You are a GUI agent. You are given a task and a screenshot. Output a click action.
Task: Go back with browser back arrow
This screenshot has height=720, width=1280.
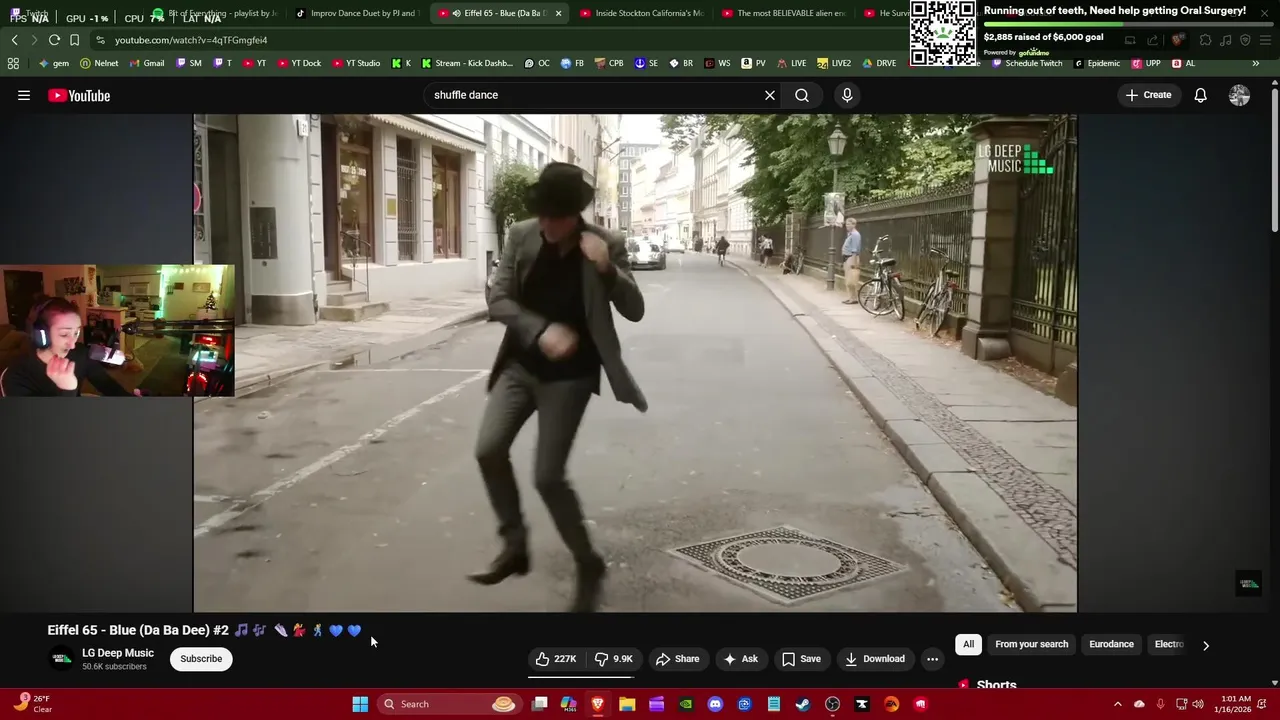coord(14,40)
